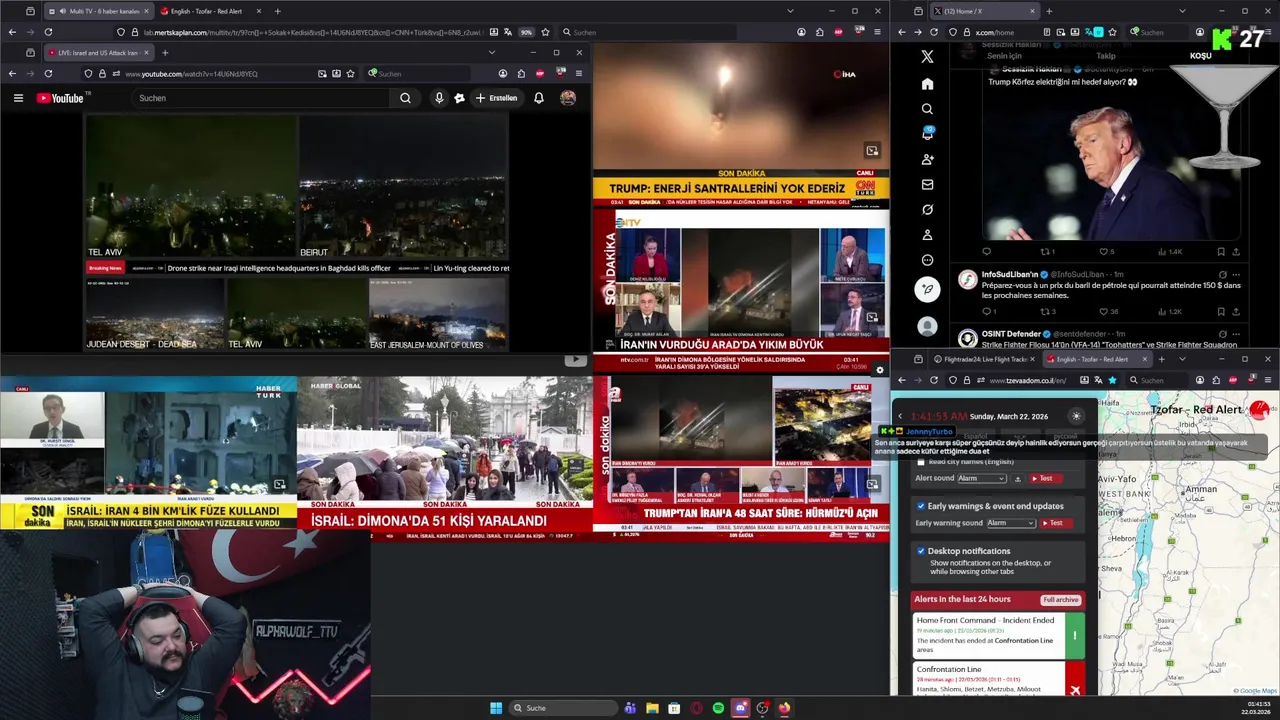Toggle the Tzofar light/dark theme sun button
The width and height of the screenshot is (1280, 720).
coord(1076,416)
